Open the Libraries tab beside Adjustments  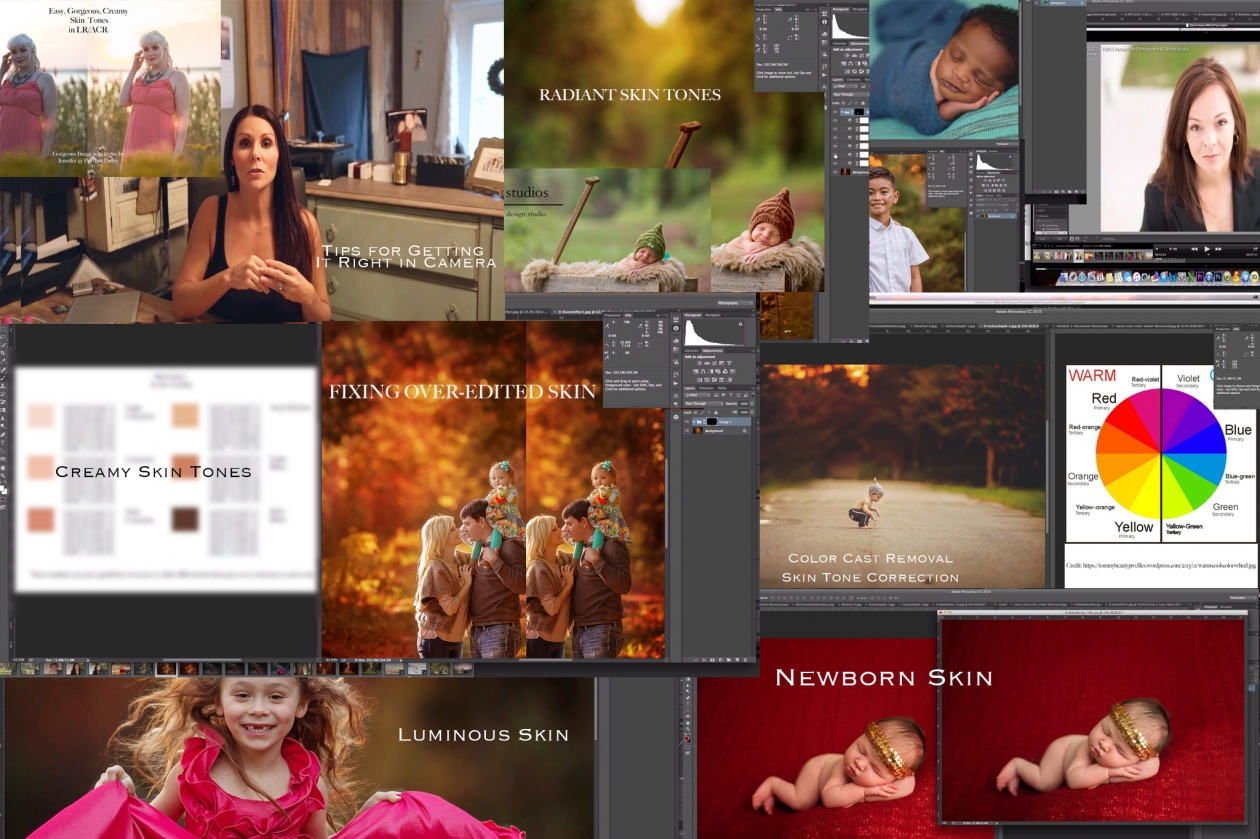coord(692,352)
